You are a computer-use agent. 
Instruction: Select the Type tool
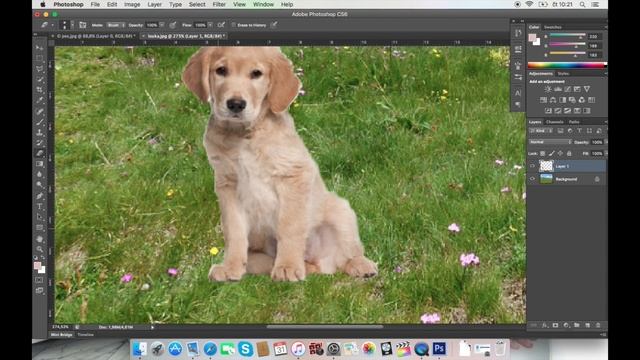(40, 207)
